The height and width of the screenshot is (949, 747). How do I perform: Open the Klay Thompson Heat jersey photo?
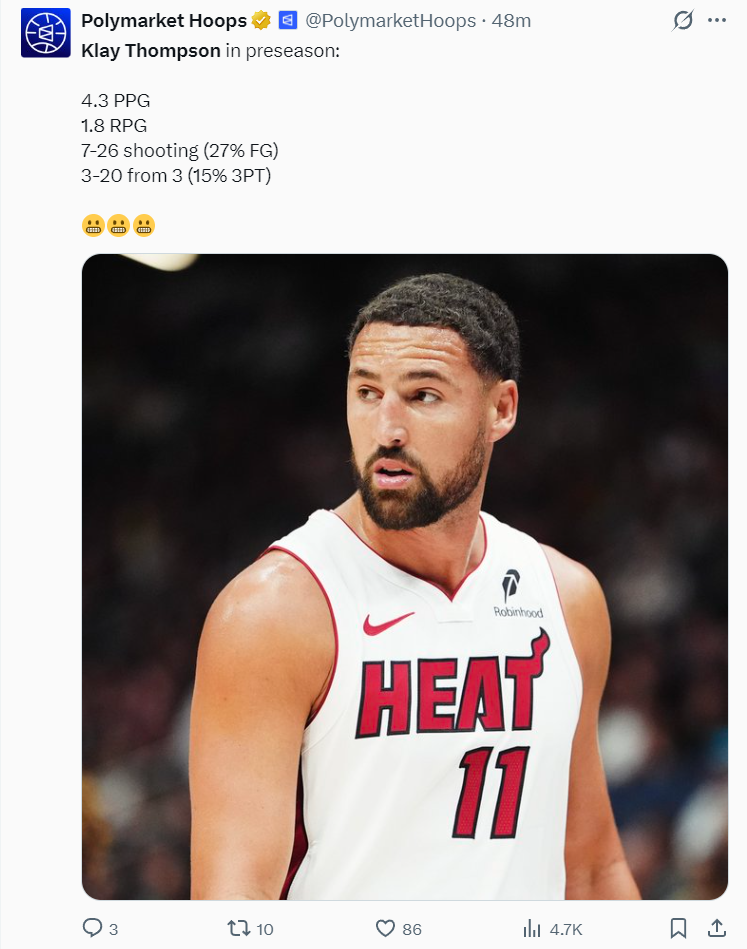pos(404,576)
